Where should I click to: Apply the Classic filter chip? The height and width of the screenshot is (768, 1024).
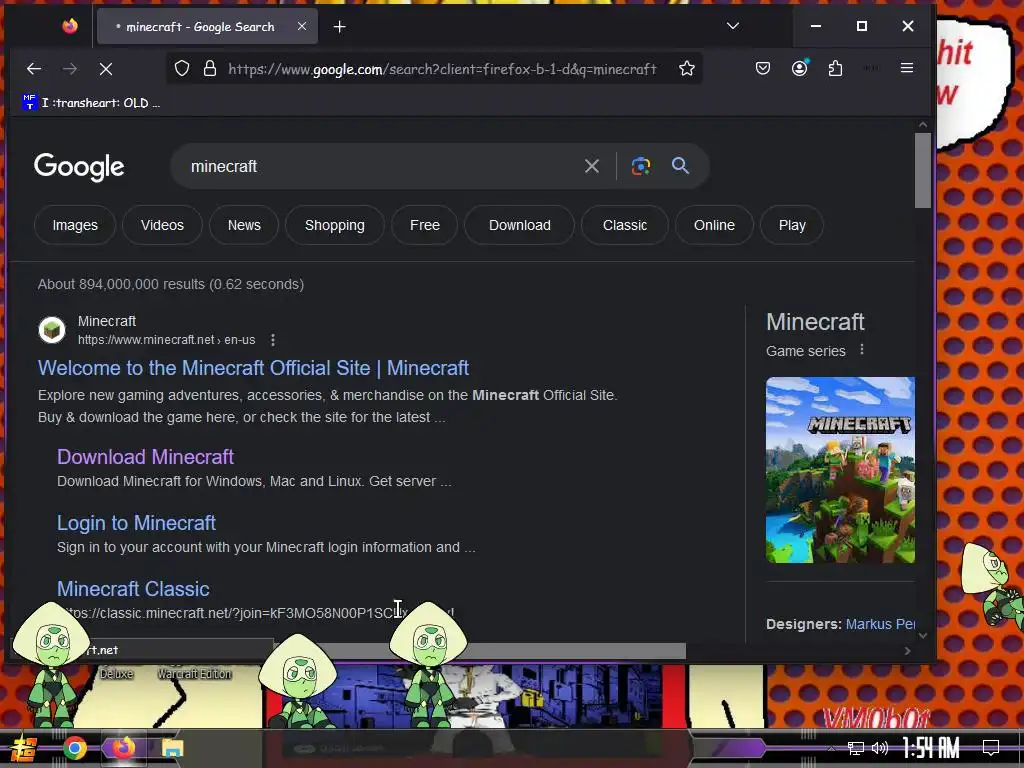tap(624, 225)
